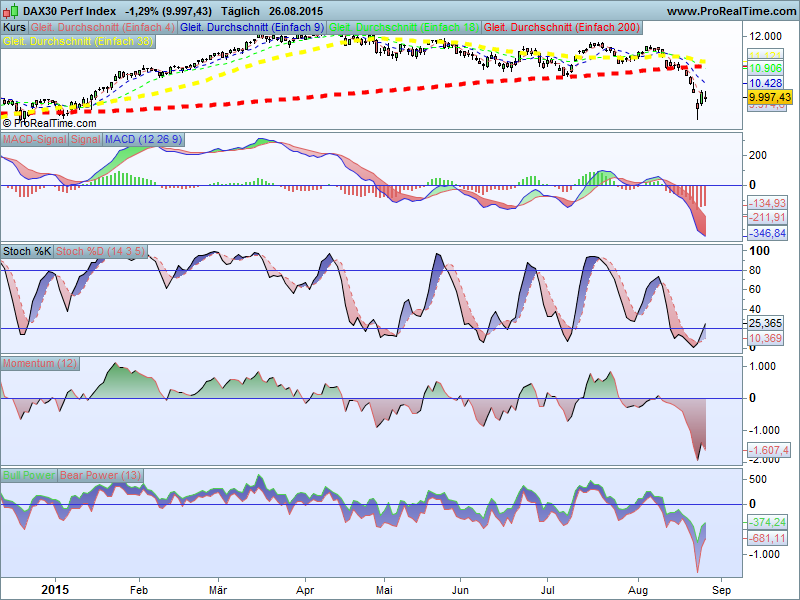Click the Bull Power label
This screenshot has width=800, height=600.
(x=29, y=475)
